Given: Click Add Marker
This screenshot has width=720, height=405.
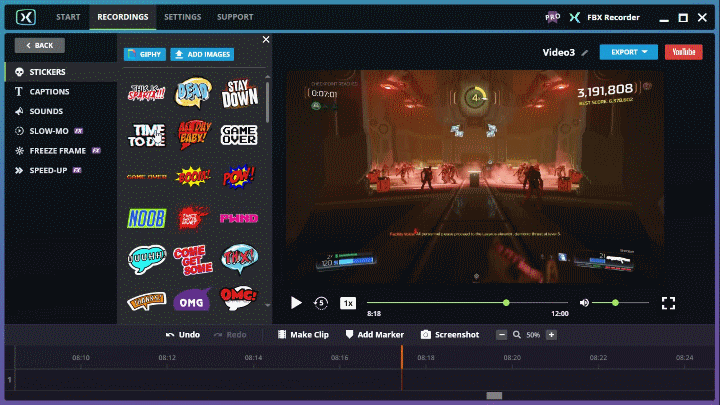Looking at the screenshot, I should pyautogui.click(x=375, y=335).
